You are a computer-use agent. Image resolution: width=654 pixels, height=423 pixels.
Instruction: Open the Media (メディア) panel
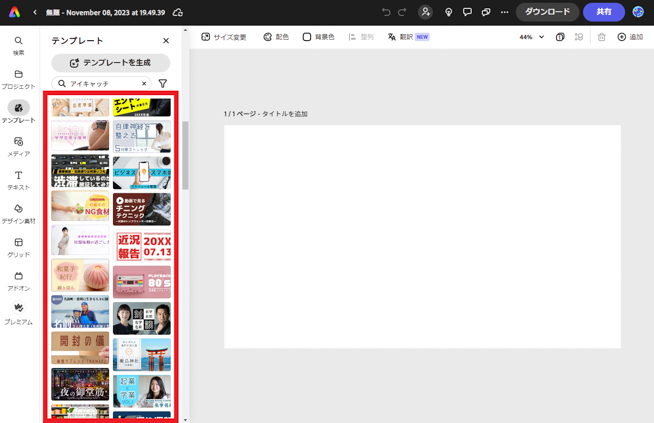[x=18, y=146]
